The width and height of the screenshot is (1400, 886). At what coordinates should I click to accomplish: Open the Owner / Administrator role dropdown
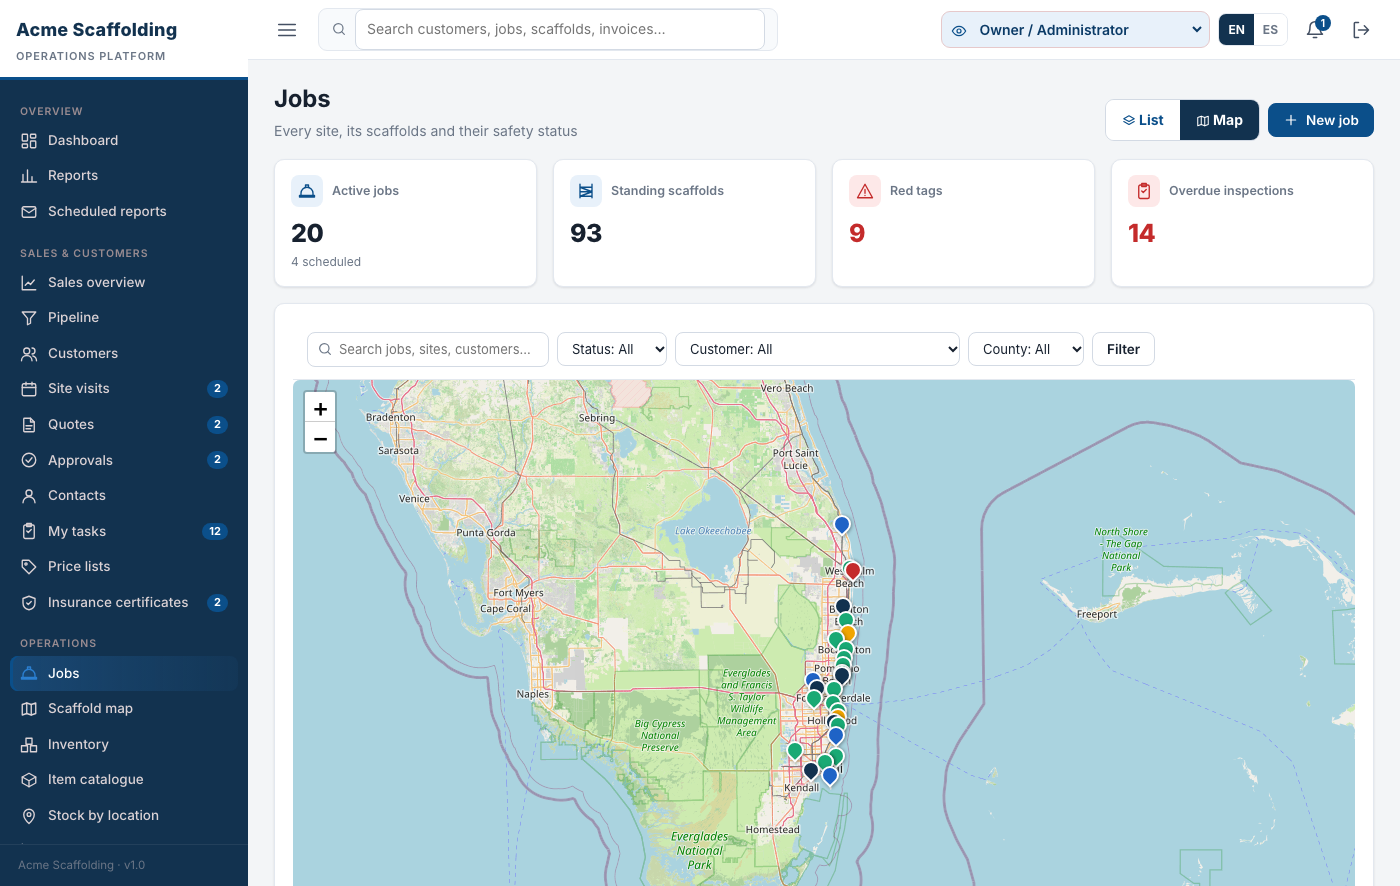[x=1075, y=30]
